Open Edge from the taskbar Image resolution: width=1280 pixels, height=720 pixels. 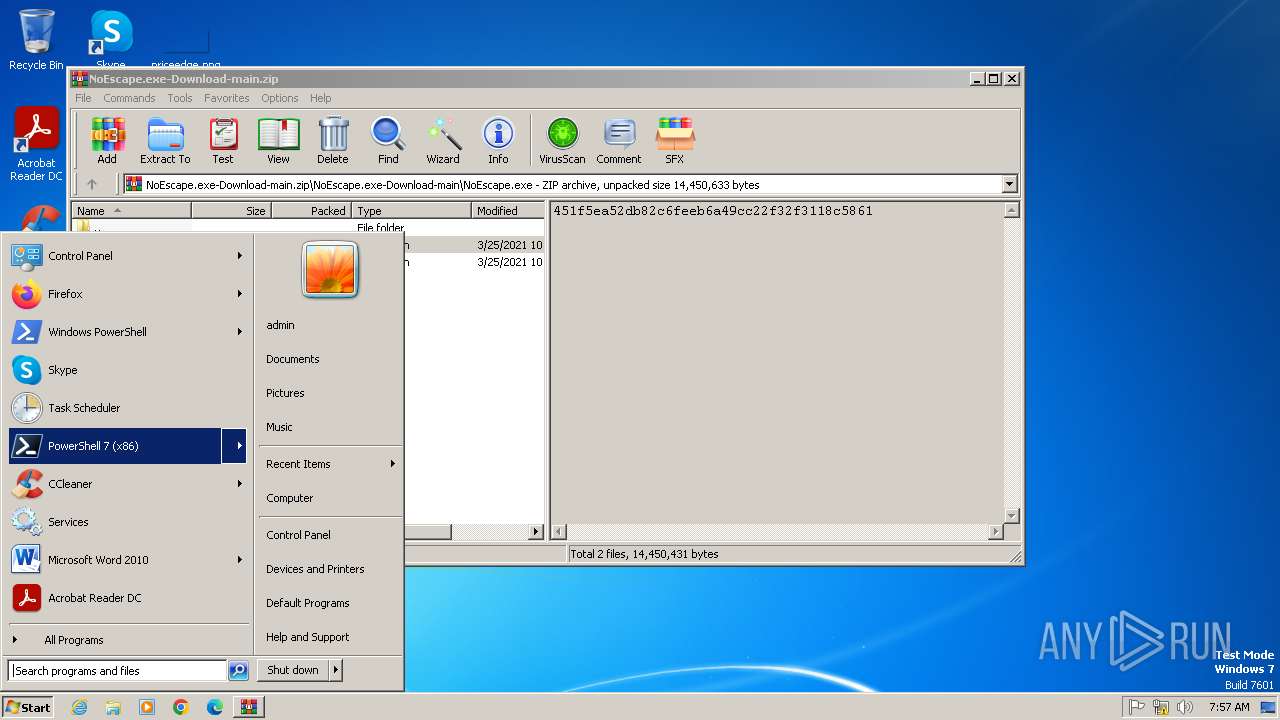coord(215,707)
